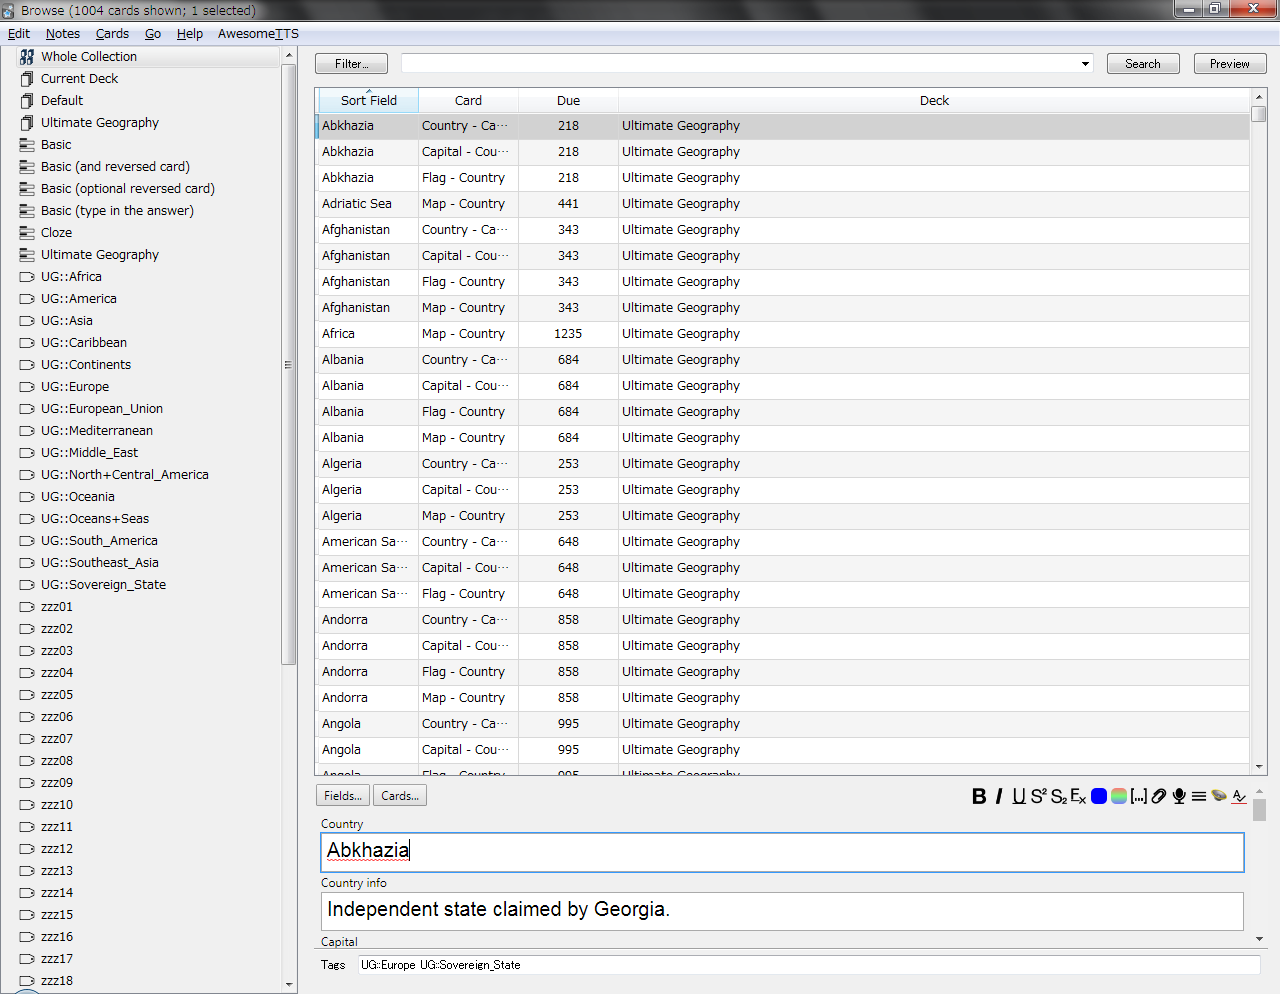
Task: Toggle italic text formatting
Action: pos(999,796)
